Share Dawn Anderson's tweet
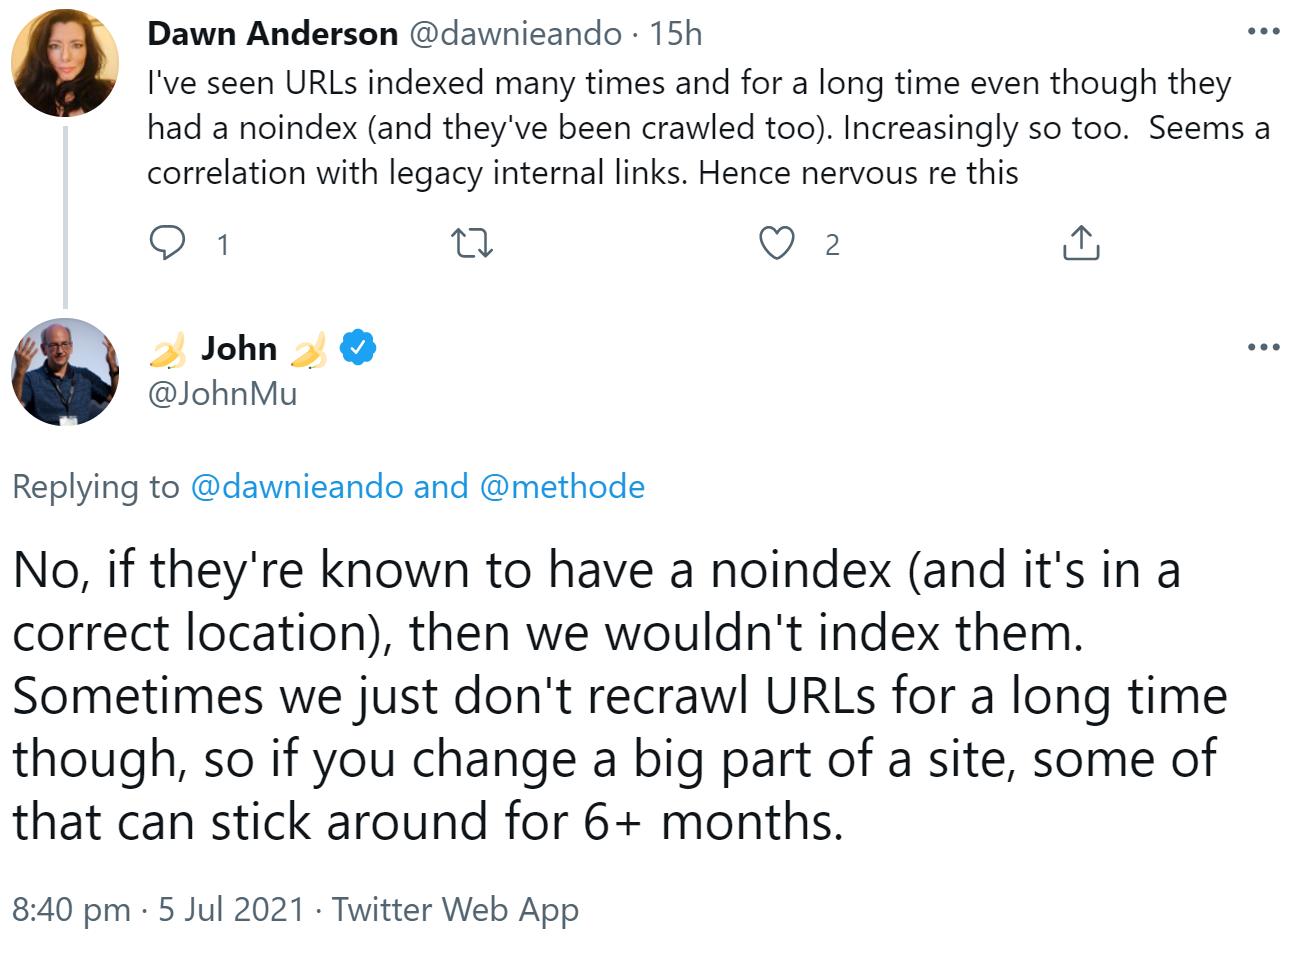This screenshot has height=953, width=1304. coord(1081,243)
